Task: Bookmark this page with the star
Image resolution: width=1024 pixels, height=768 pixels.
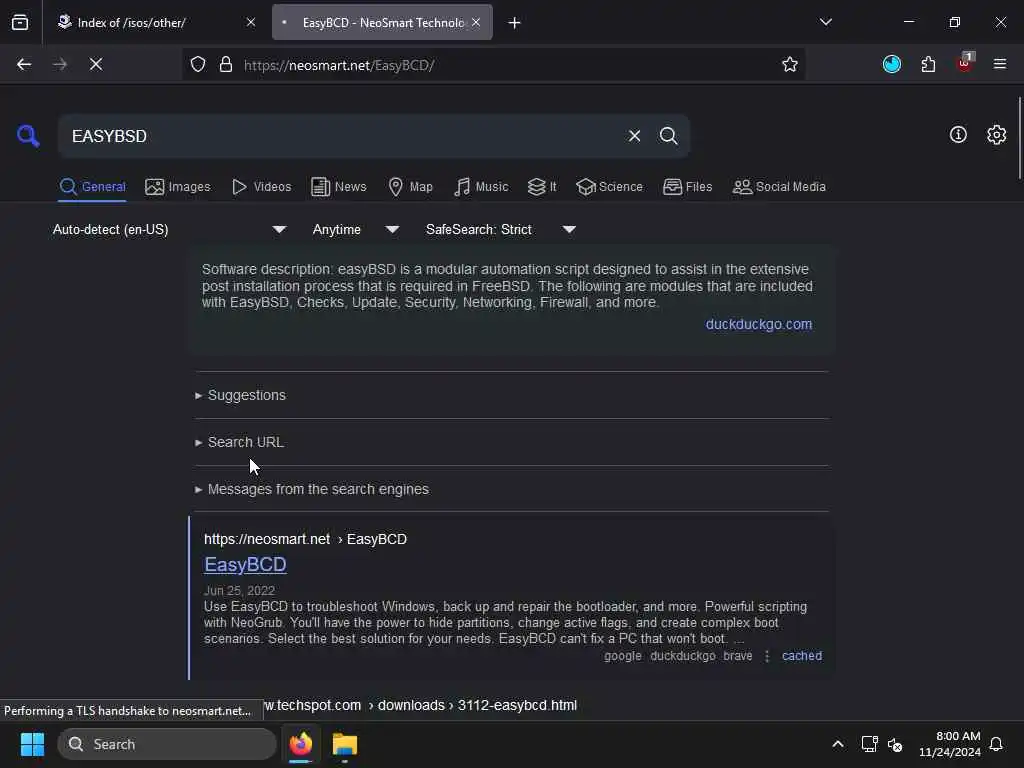Action: [790, 64]
